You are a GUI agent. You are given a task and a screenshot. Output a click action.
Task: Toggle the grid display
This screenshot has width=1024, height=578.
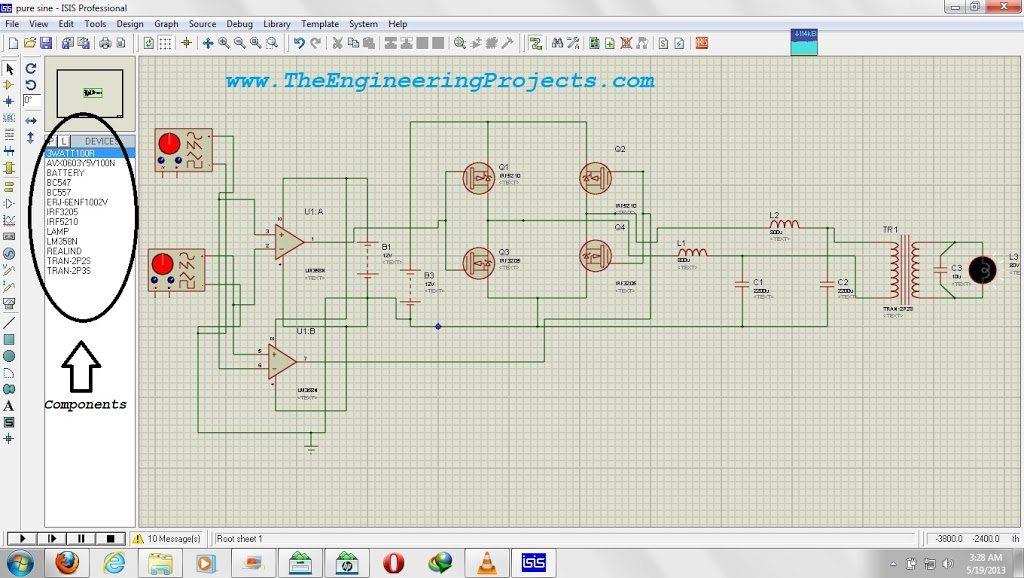pyautogui.click(x=167, y=43)
